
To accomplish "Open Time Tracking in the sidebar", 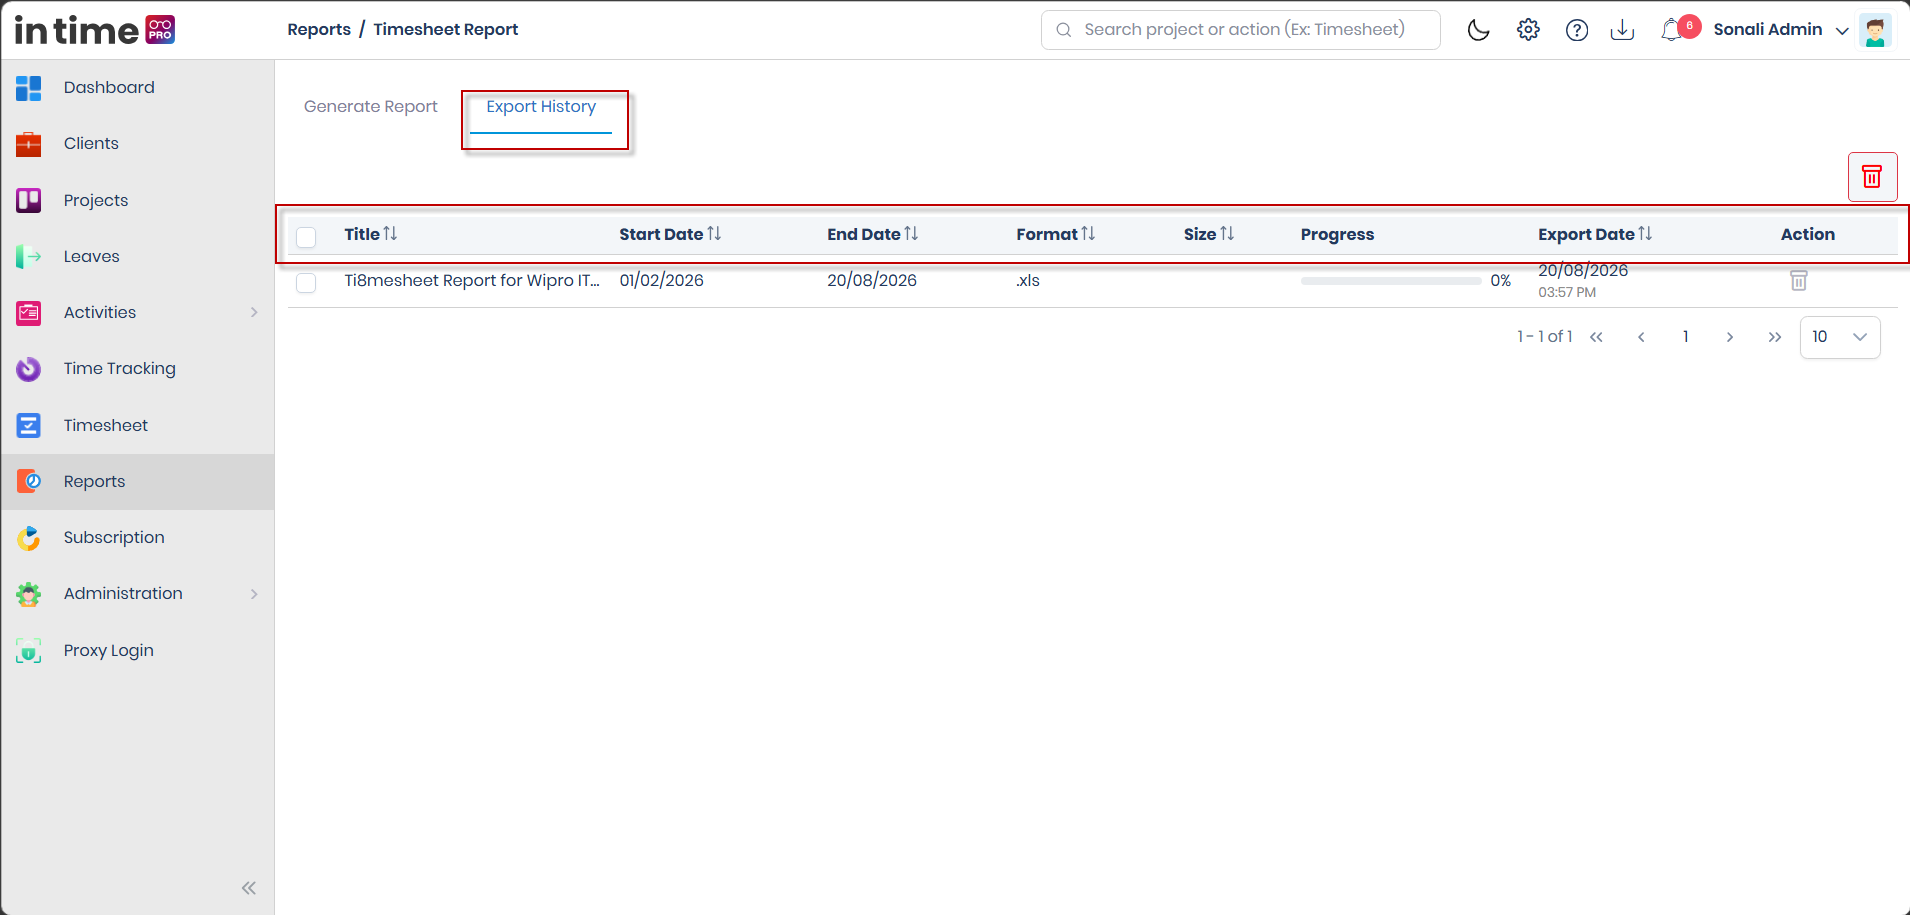I will coord(138,369).
